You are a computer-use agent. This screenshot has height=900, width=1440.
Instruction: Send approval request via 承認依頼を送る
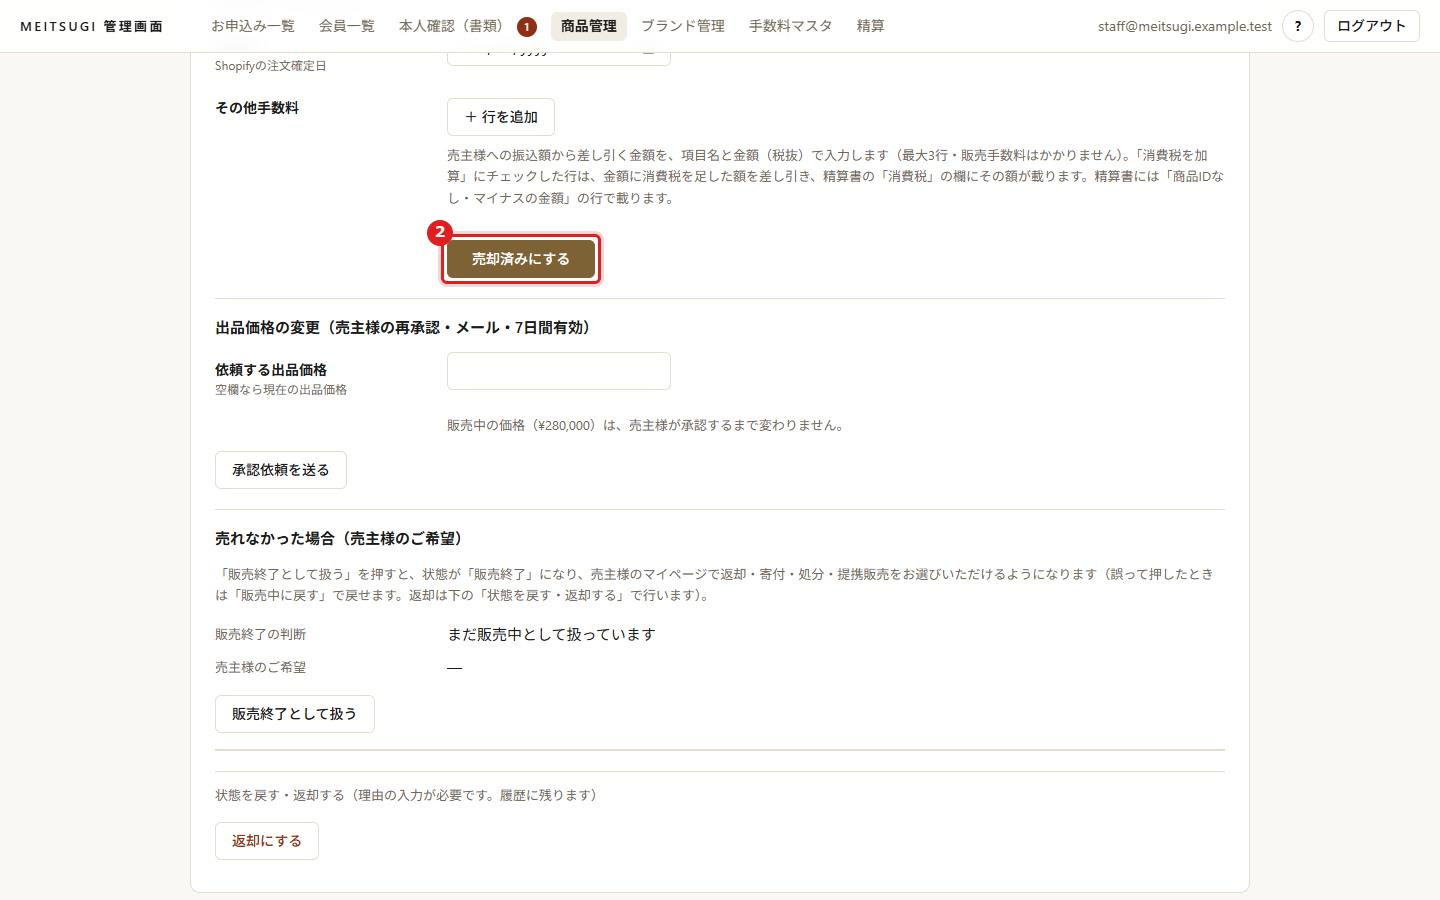281,470
